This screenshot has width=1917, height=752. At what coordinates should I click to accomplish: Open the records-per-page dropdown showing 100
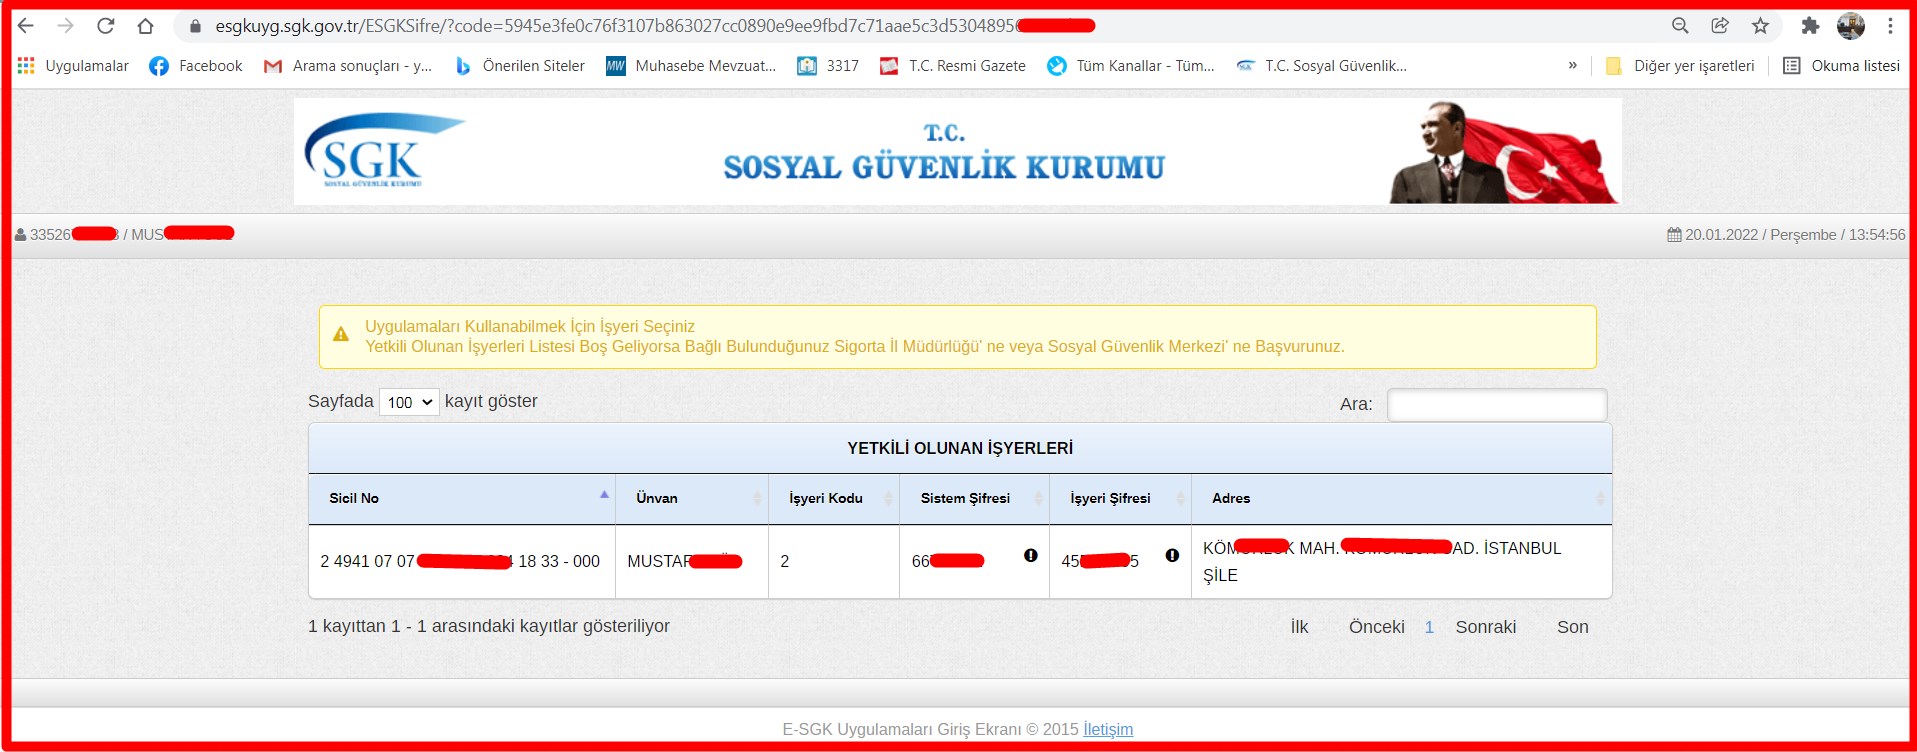(x=409, y=402)
